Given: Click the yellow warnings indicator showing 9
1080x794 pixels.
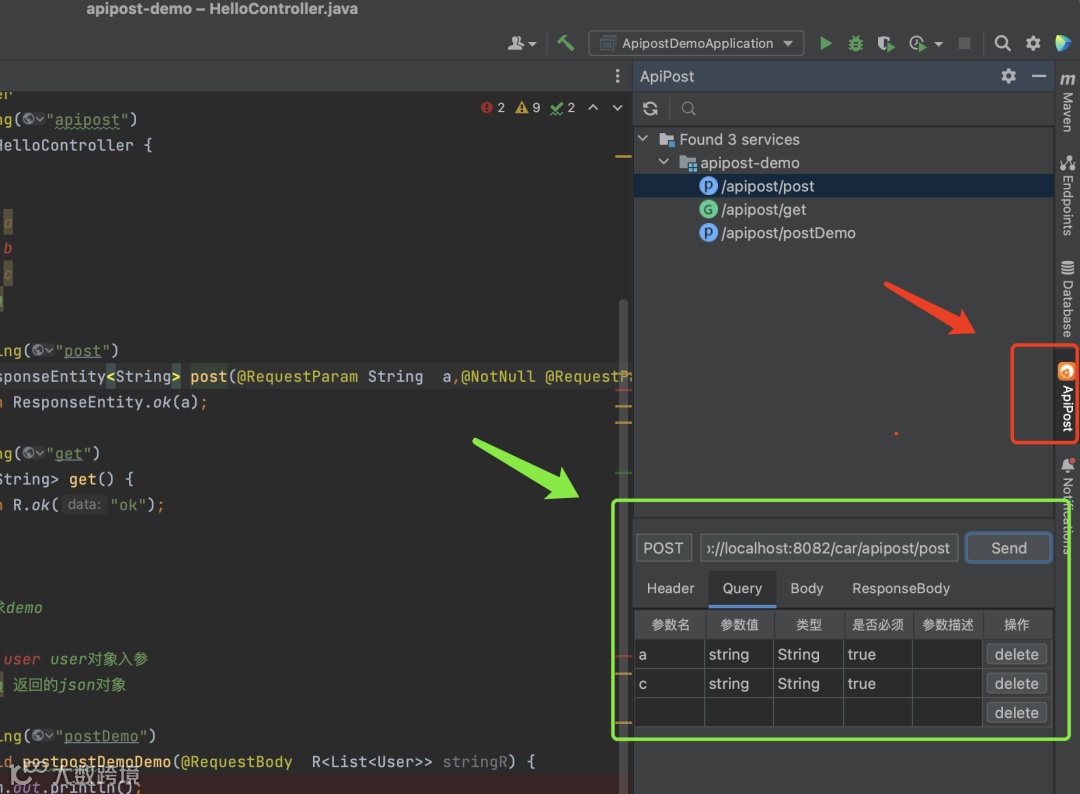Looking at the screenshot, I should (528, 107).
